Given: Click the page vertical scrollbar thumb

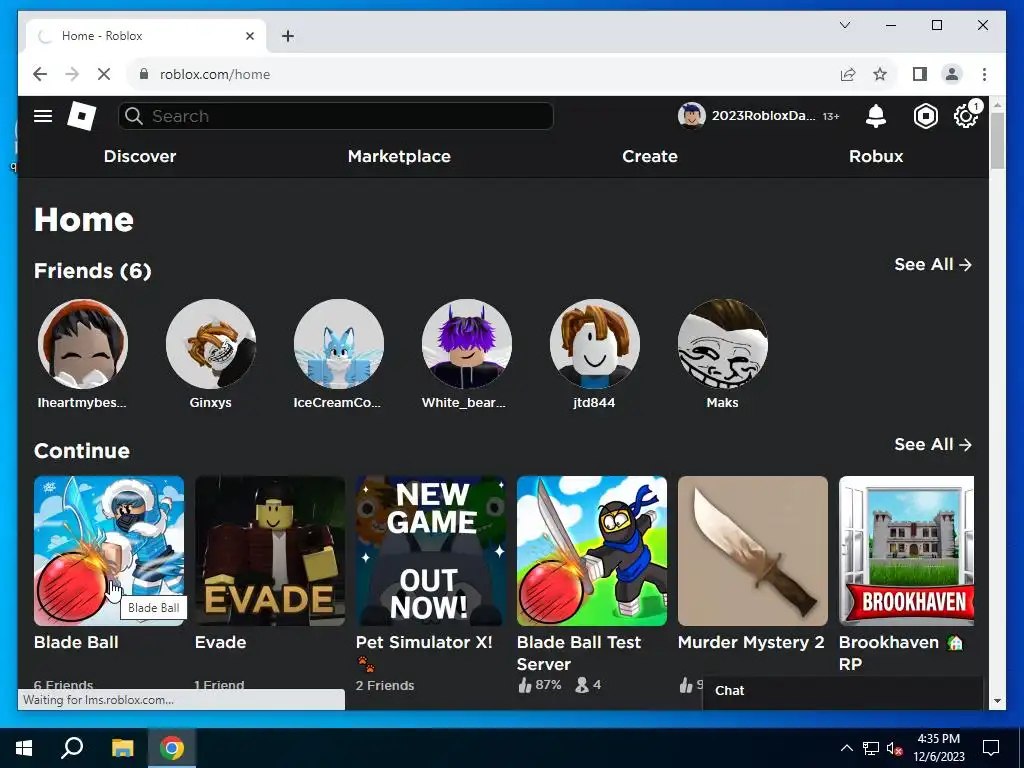Looking at the screenshot, I should click(x=997, y=140).
